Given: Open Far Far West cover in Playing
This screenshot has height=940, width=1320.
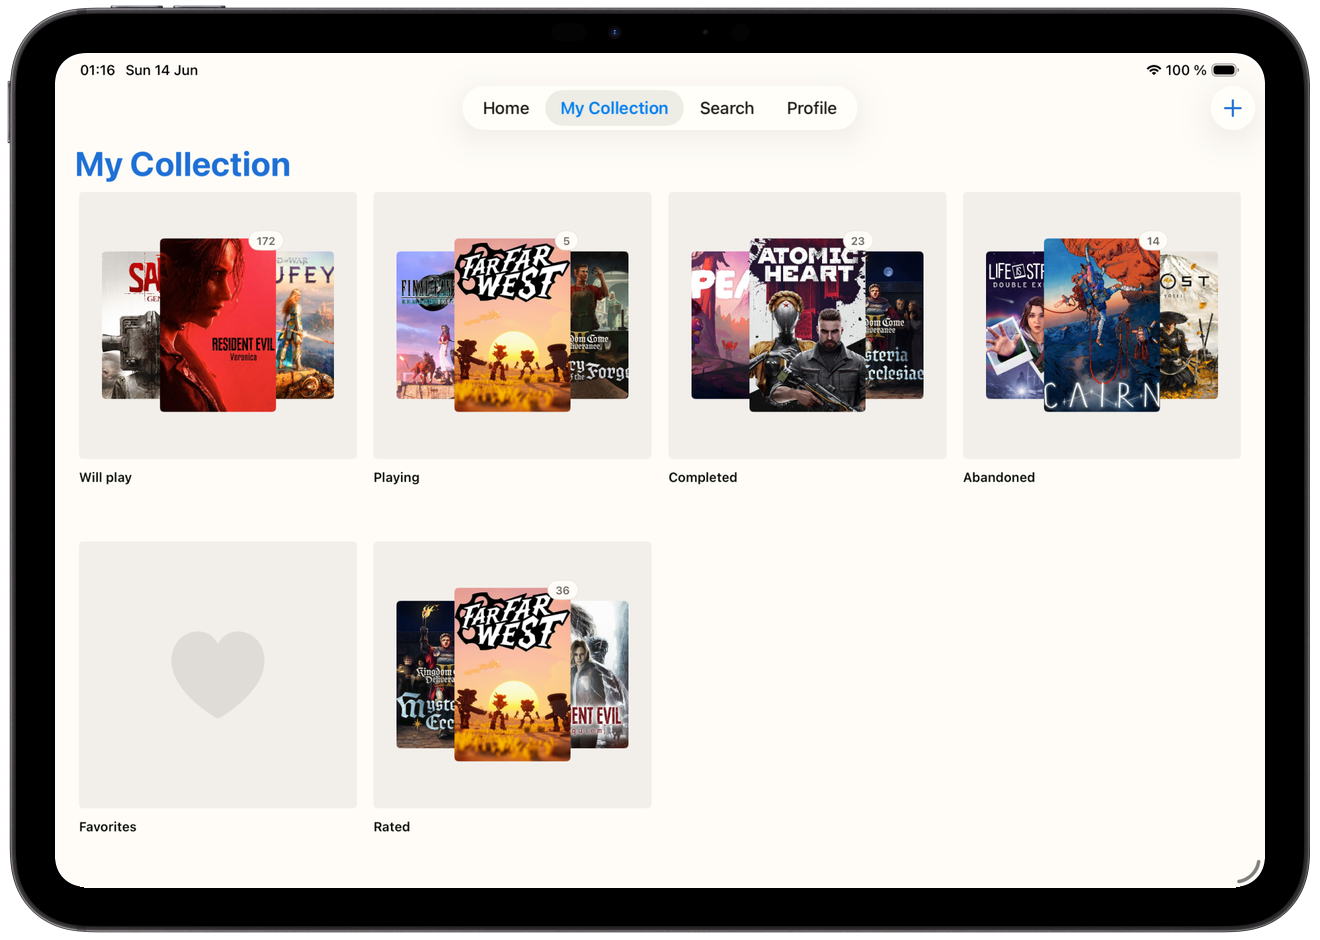Looking at the screenshot, I should pos(512,325).
